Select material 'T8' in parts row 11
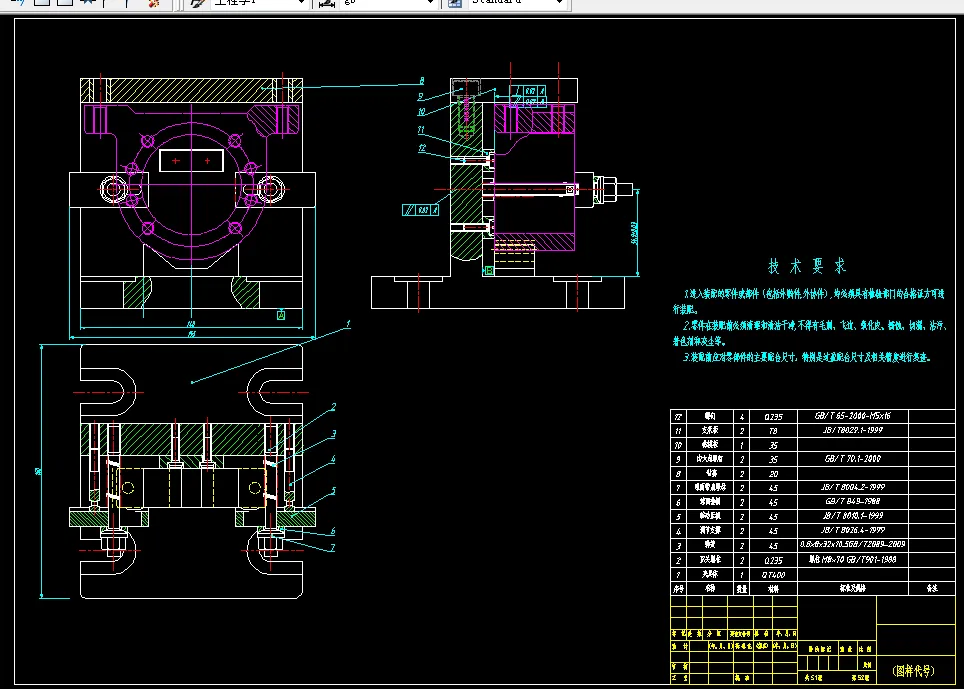Screen dimensions: 964x689 (x=773, y=431)
